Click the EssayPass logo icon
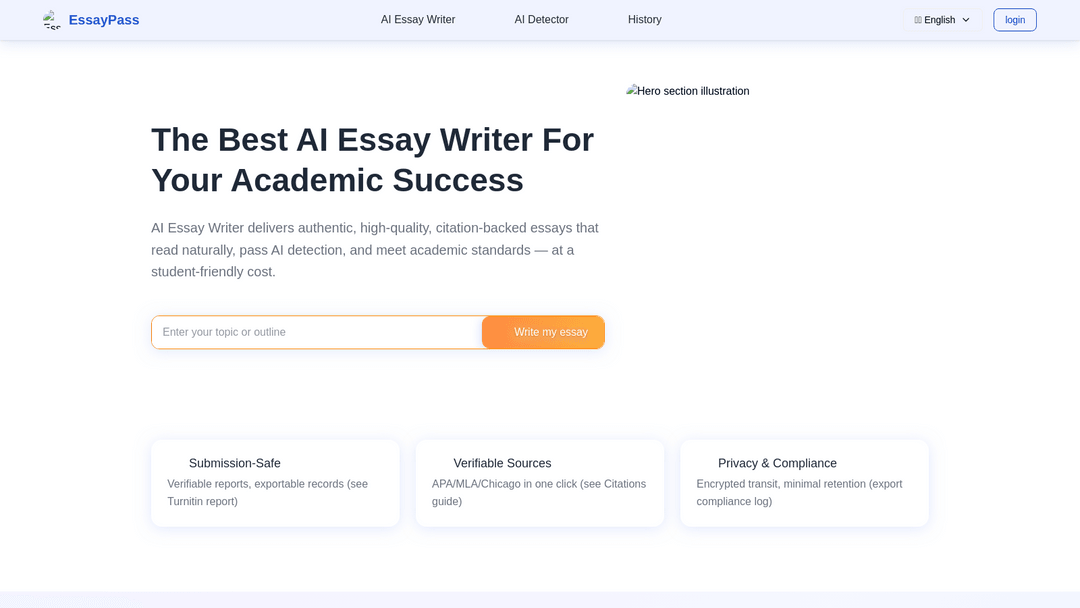This screenshot has width=1080, height=608. coord(51,19)
